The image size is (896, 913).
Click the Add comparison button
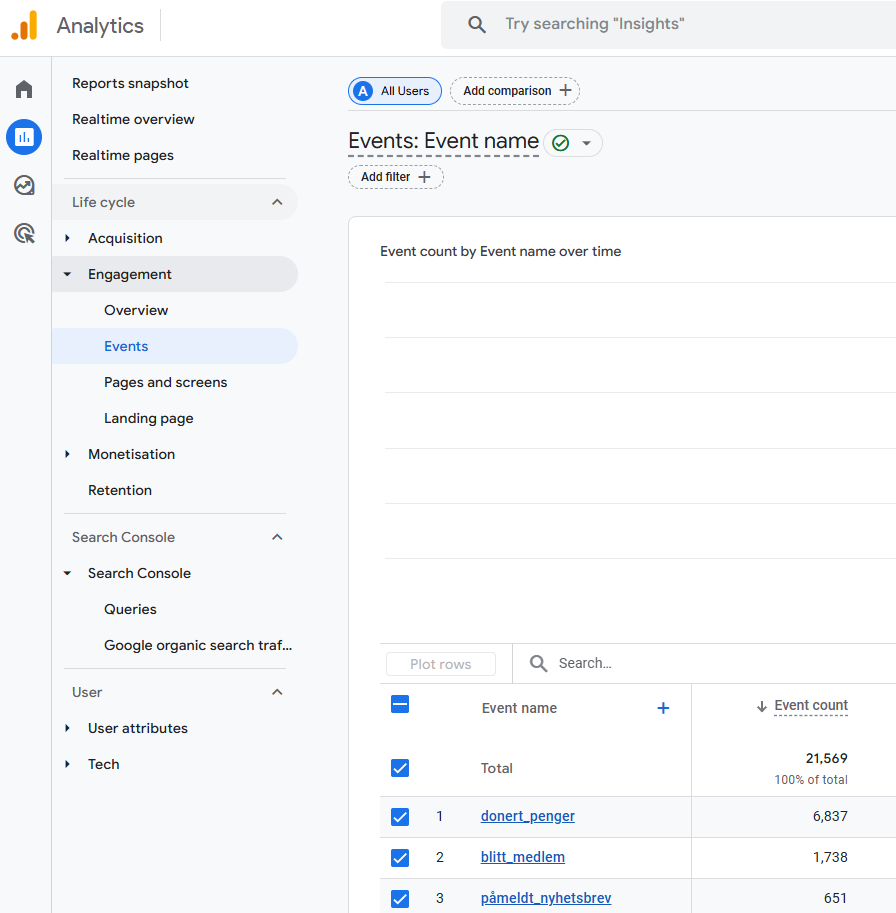point(515,91)
